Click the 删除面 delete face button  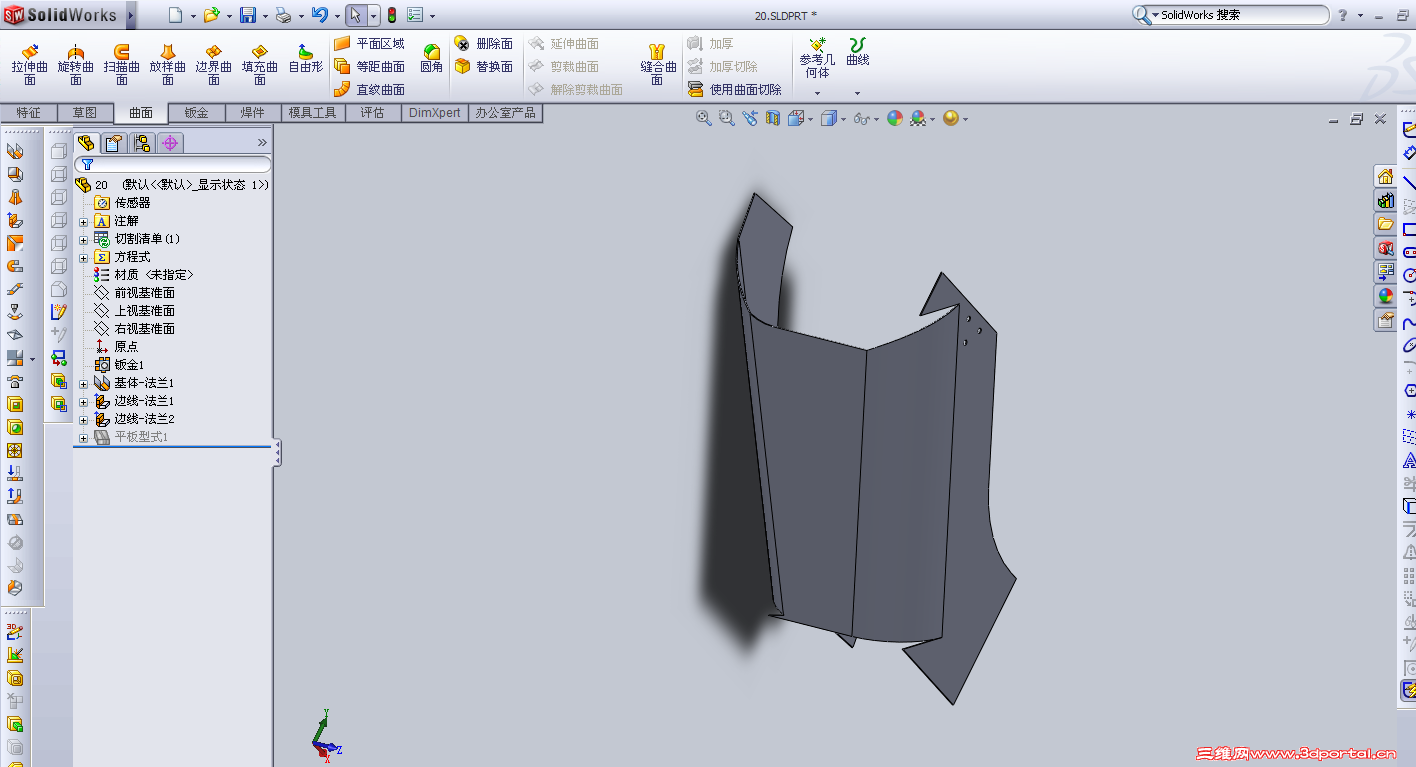point(483,44)
